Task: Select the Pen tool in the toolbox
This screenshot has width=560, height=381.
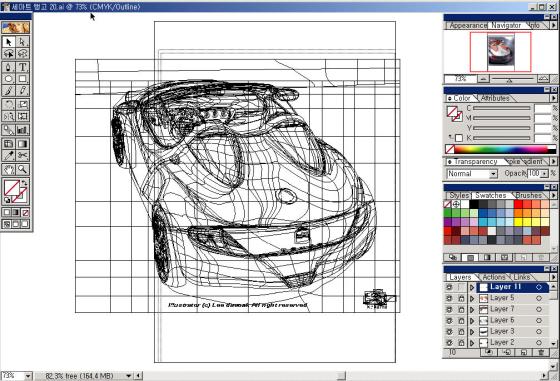Action: pos(9,67)
